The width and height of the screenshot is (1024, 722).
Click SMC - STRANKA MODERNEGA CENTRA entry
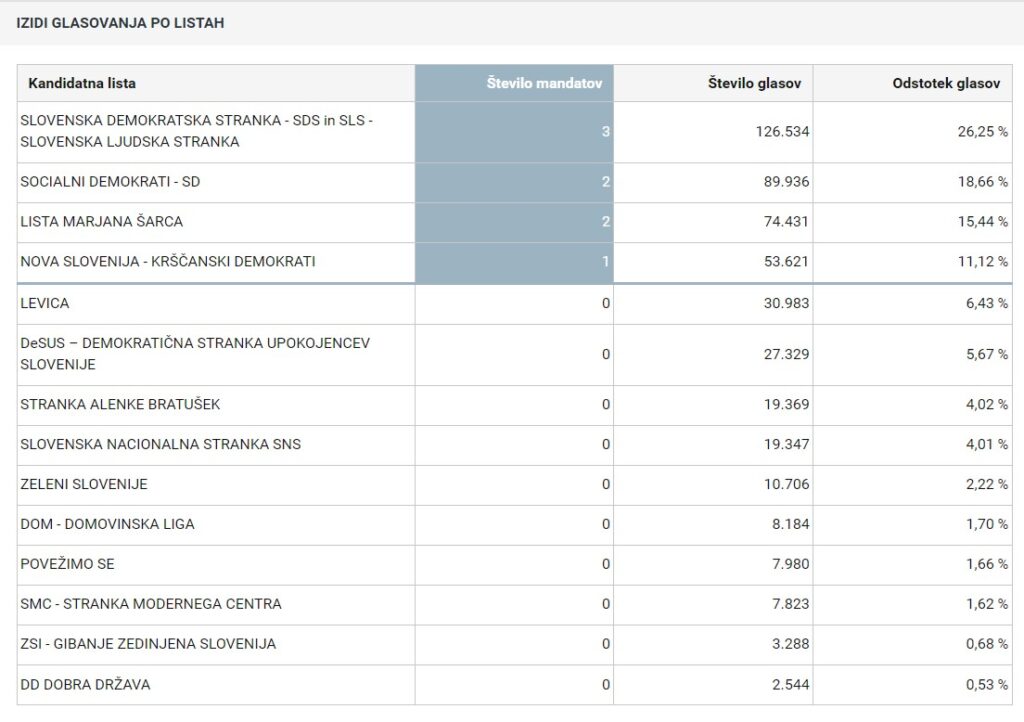[x=151, y=604]
